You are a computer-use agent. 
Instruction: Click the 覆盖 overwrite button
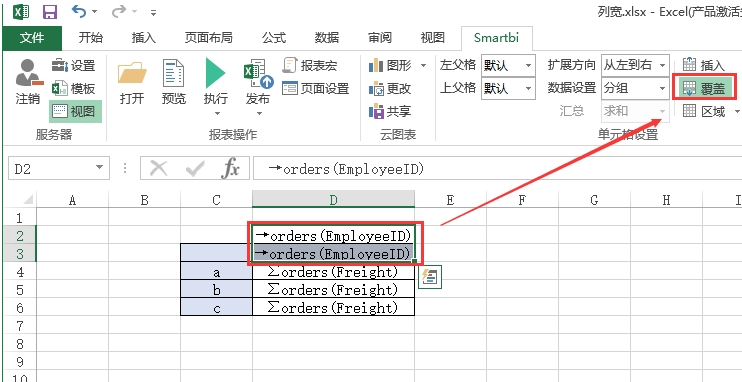tap(705, 88)
